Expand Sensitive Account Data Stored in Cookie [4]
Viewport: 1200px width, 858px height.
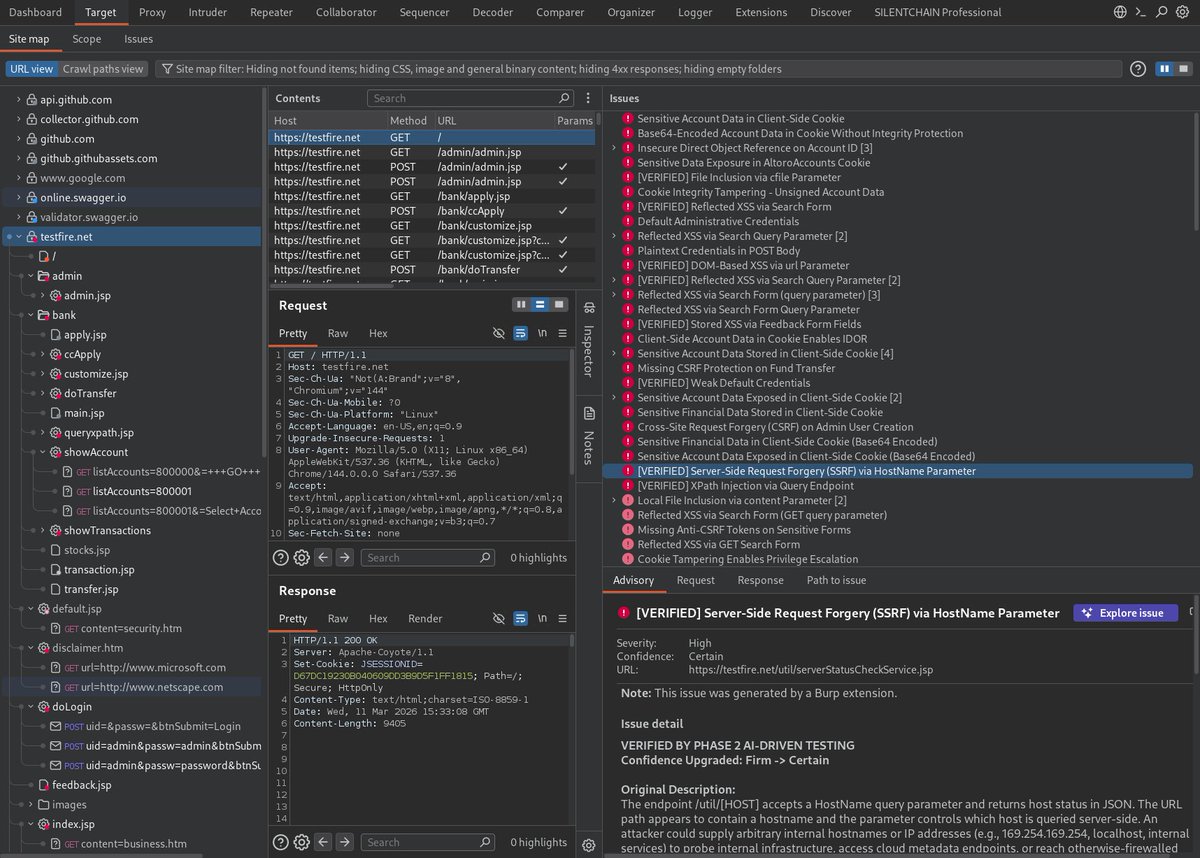pyautogui.click(x=614, y=353)
